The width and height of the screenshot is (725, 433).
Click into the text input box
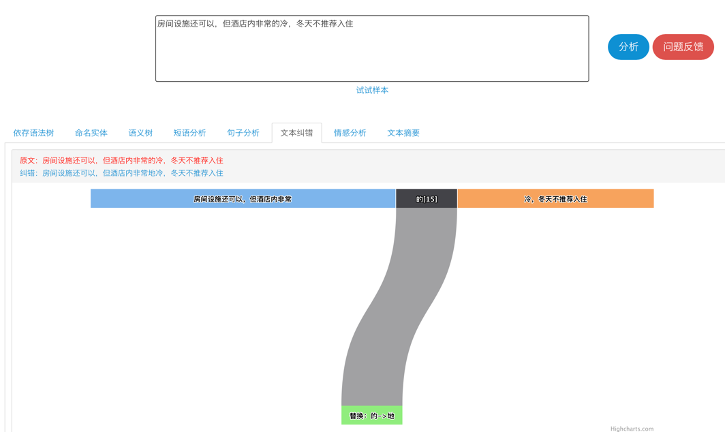coord(372,50)
